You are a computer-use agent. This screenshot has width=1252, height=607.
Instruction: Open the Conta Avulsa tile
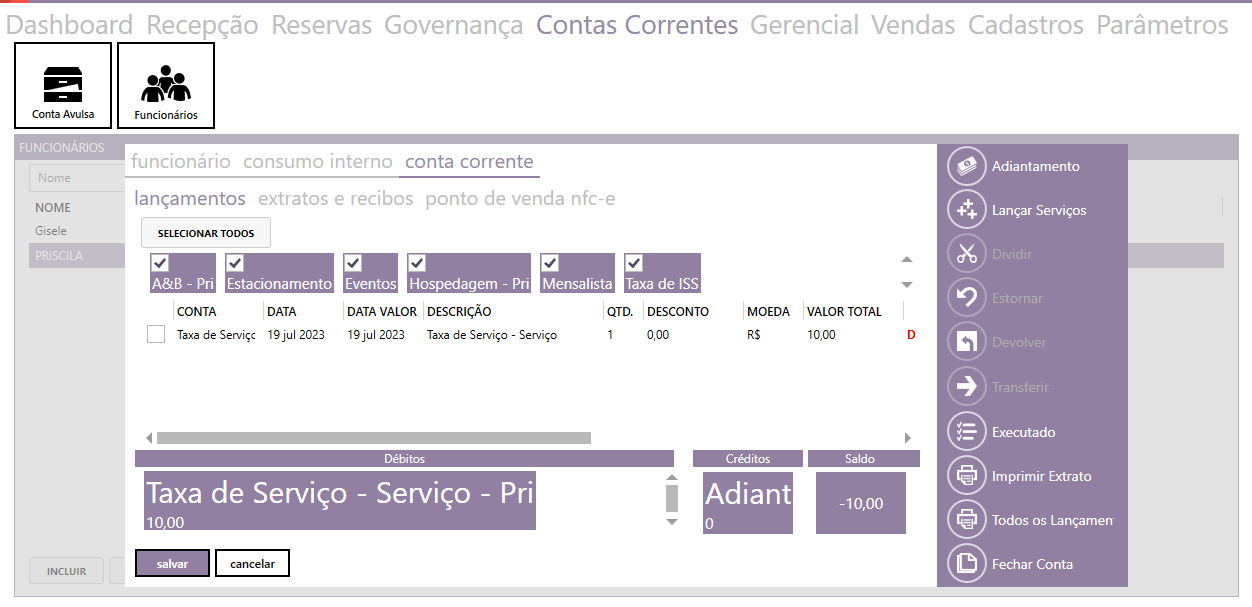pyautogui.click(x=63, y=86)
